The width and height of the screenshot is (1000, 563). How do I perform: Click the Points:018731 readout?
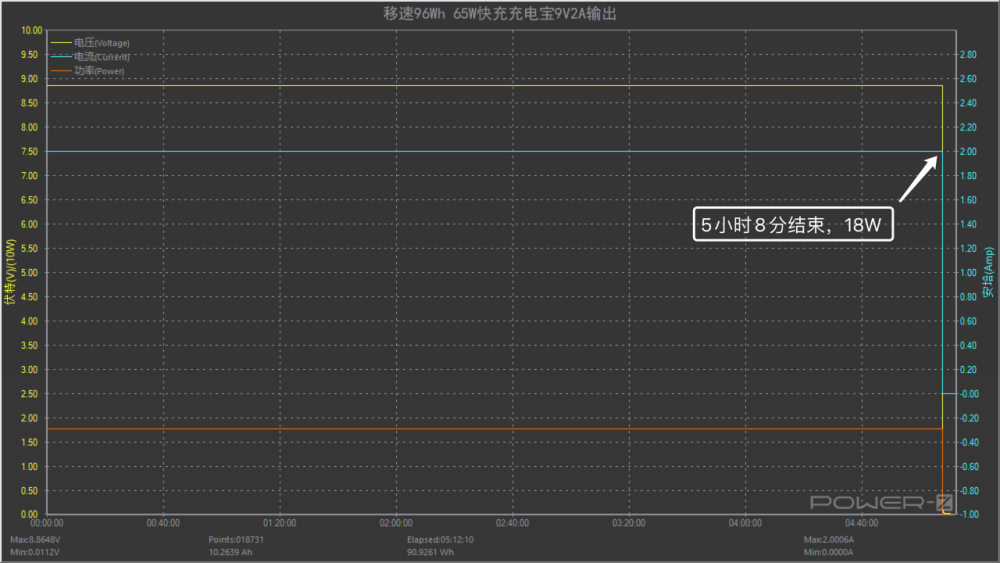[x=236, y=539]
